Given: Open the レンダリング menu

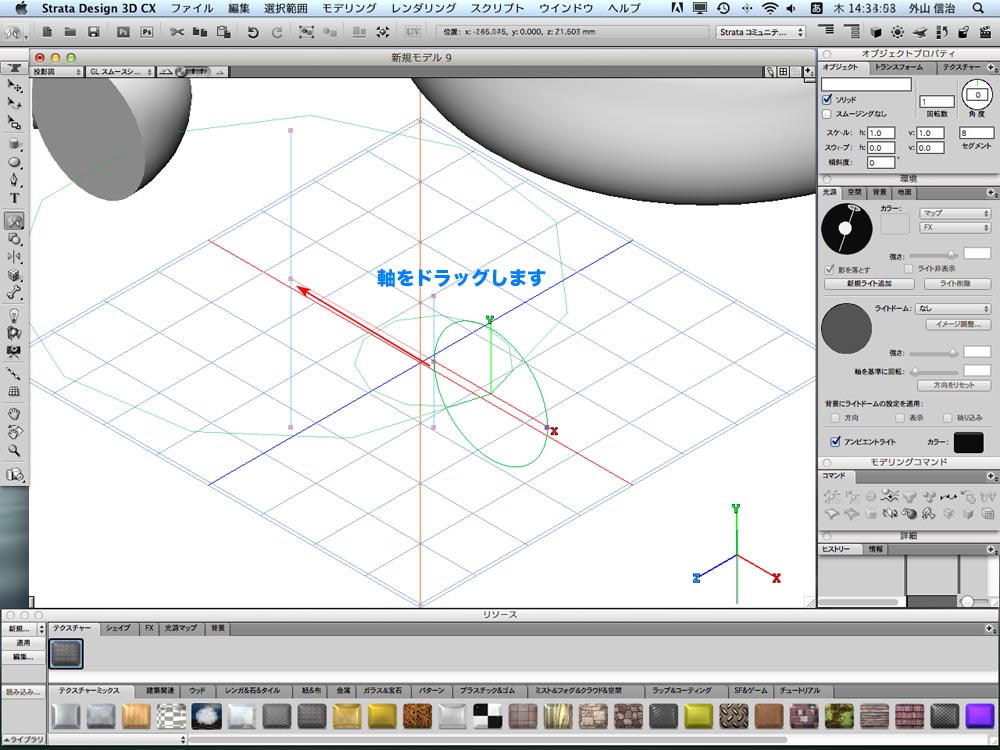Looking at the screenshot, I should click(x=423, y=8).
